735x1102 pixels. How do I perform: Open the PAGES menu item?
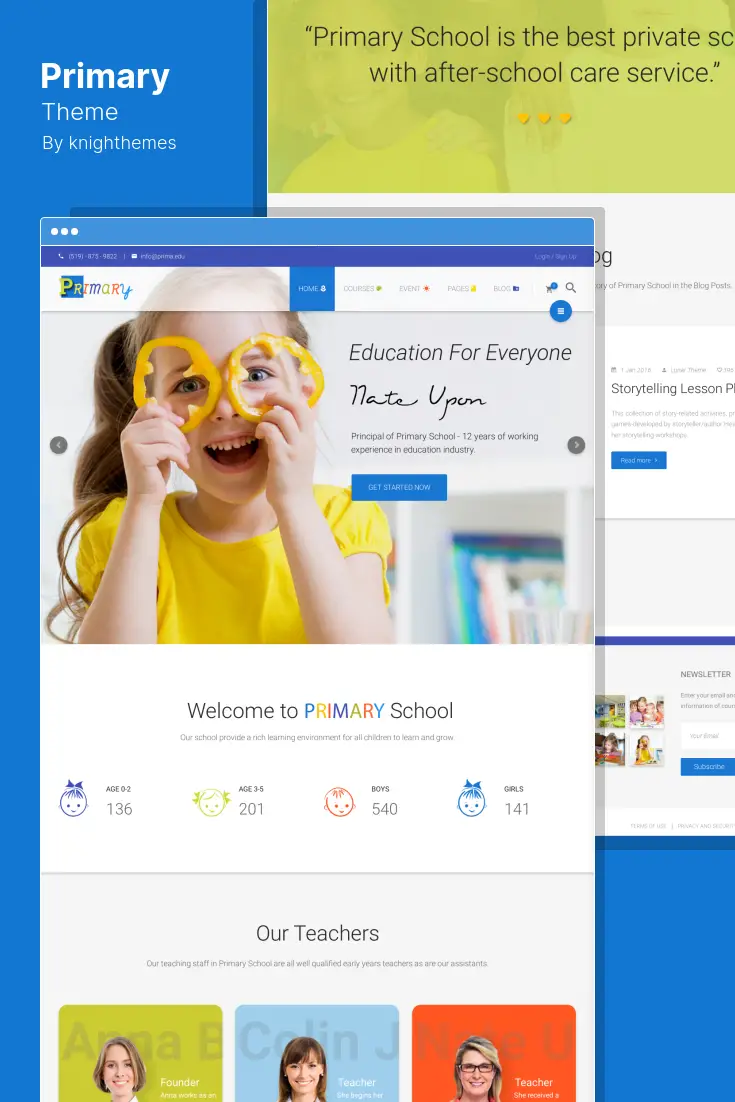[x=462, y=289]
